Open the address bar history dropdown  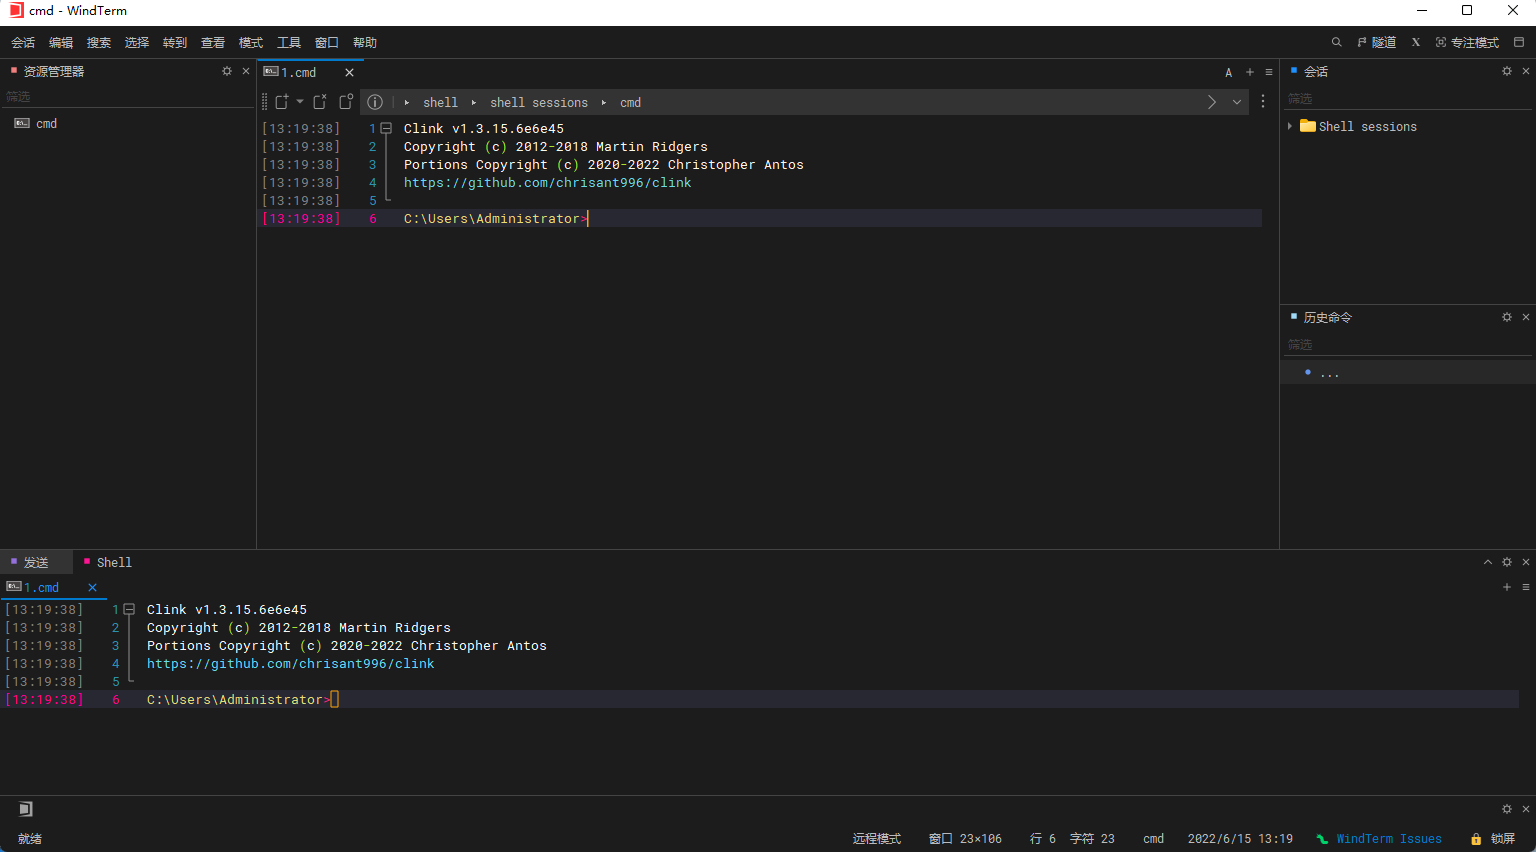(1237, 102)
